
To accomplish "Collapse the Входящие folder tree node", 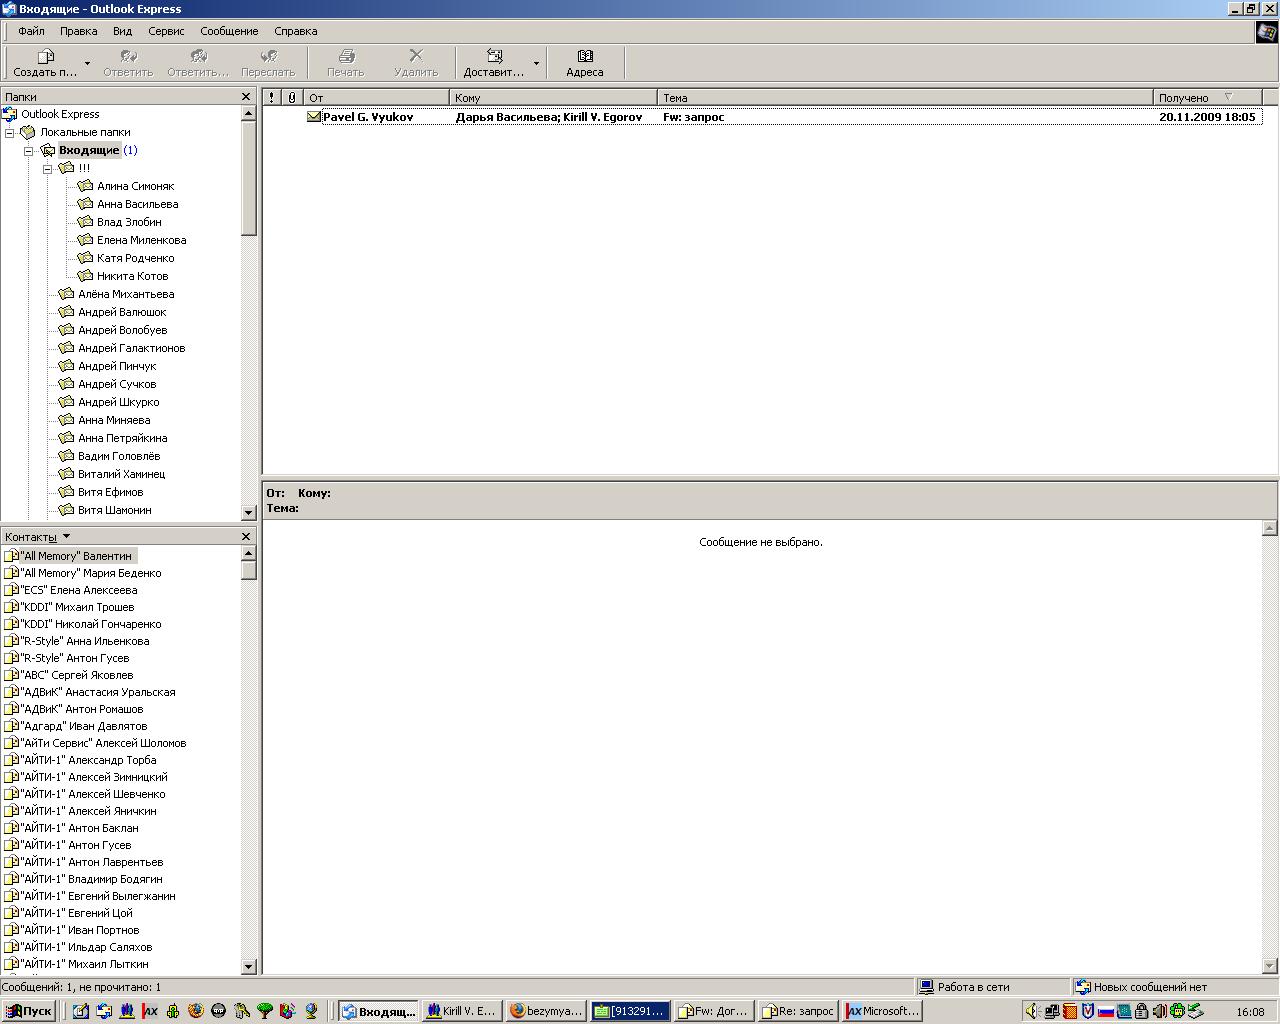I will coord(29,151).
